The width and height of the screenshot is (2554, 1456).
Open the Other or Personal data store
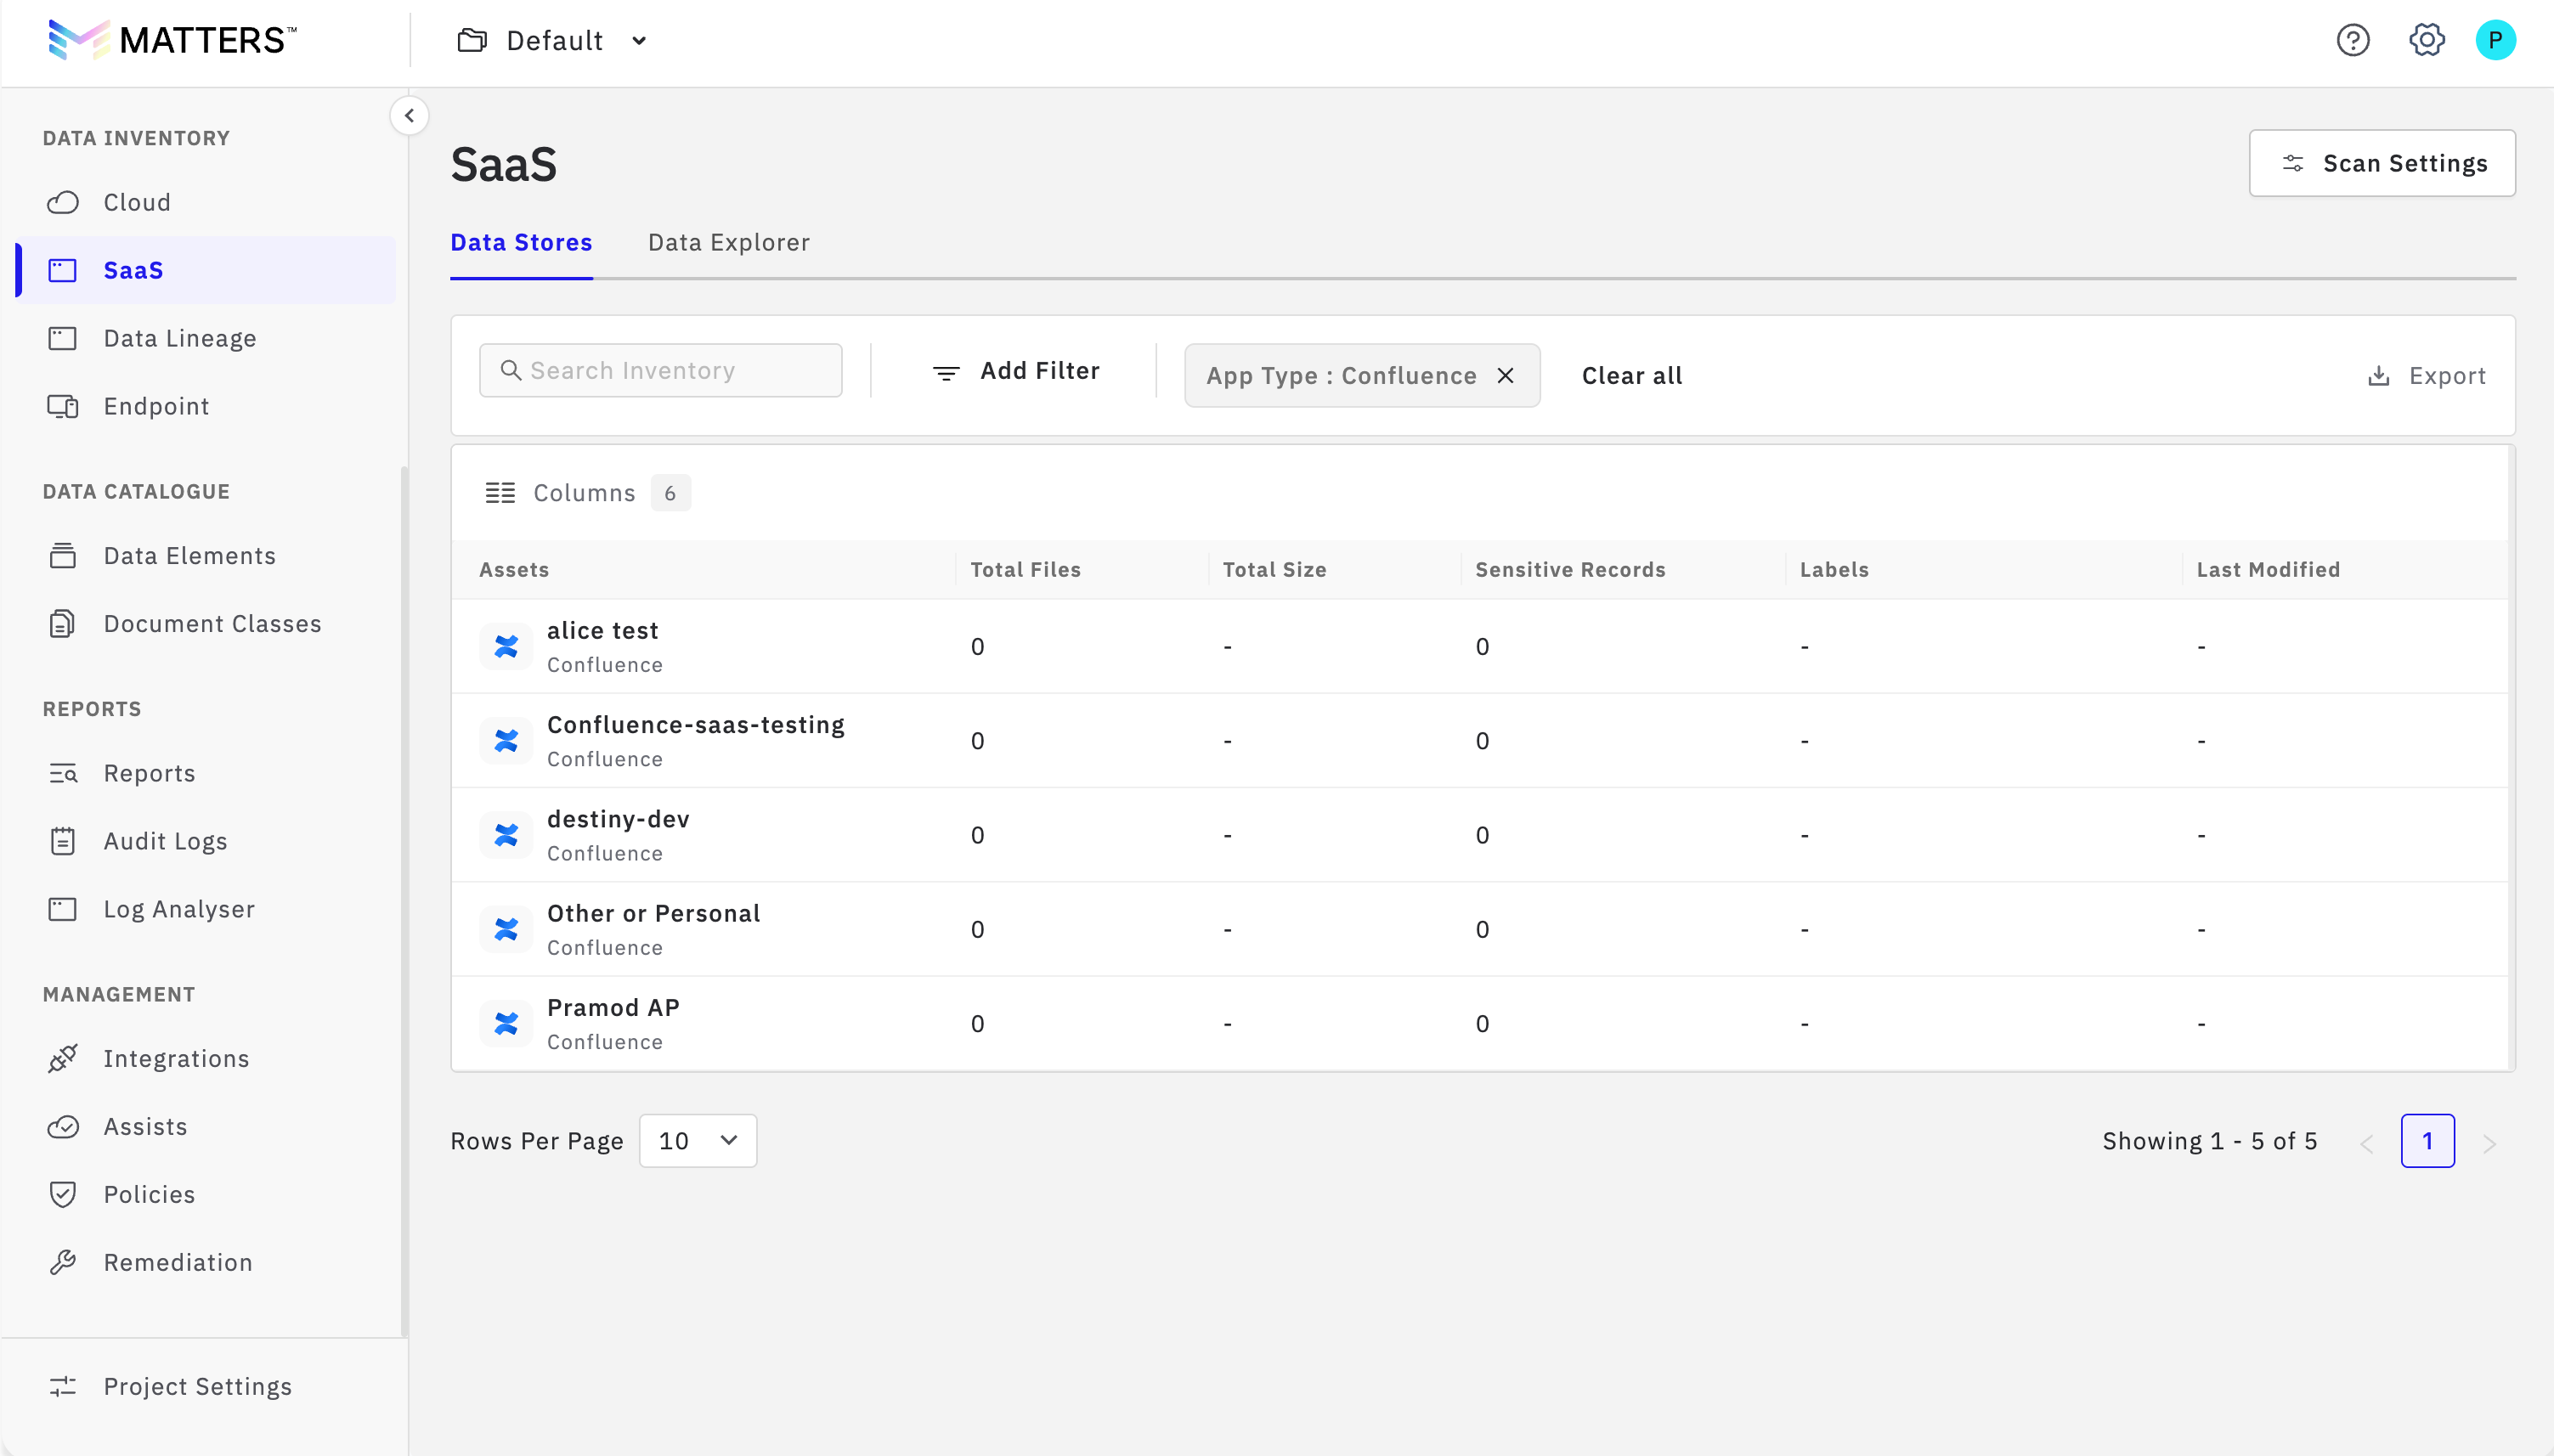[653, 913]
